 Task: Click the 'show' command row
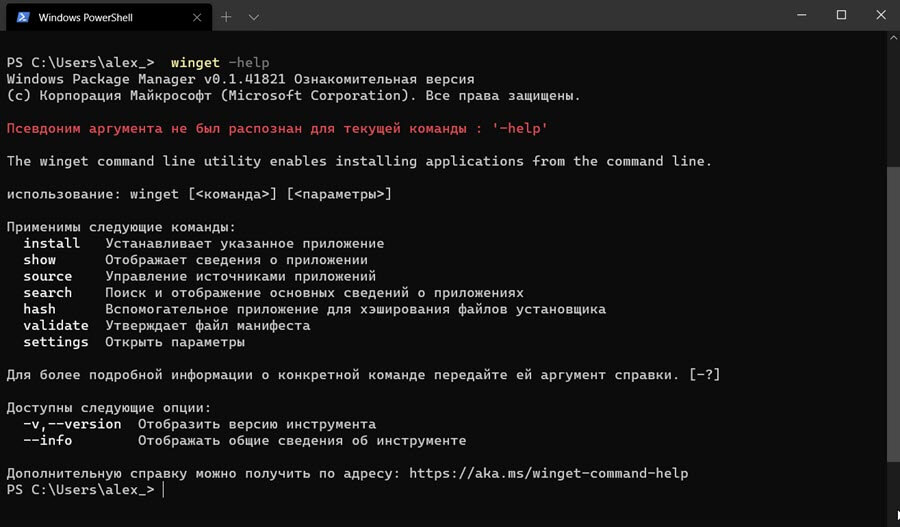tap(196, 260)
